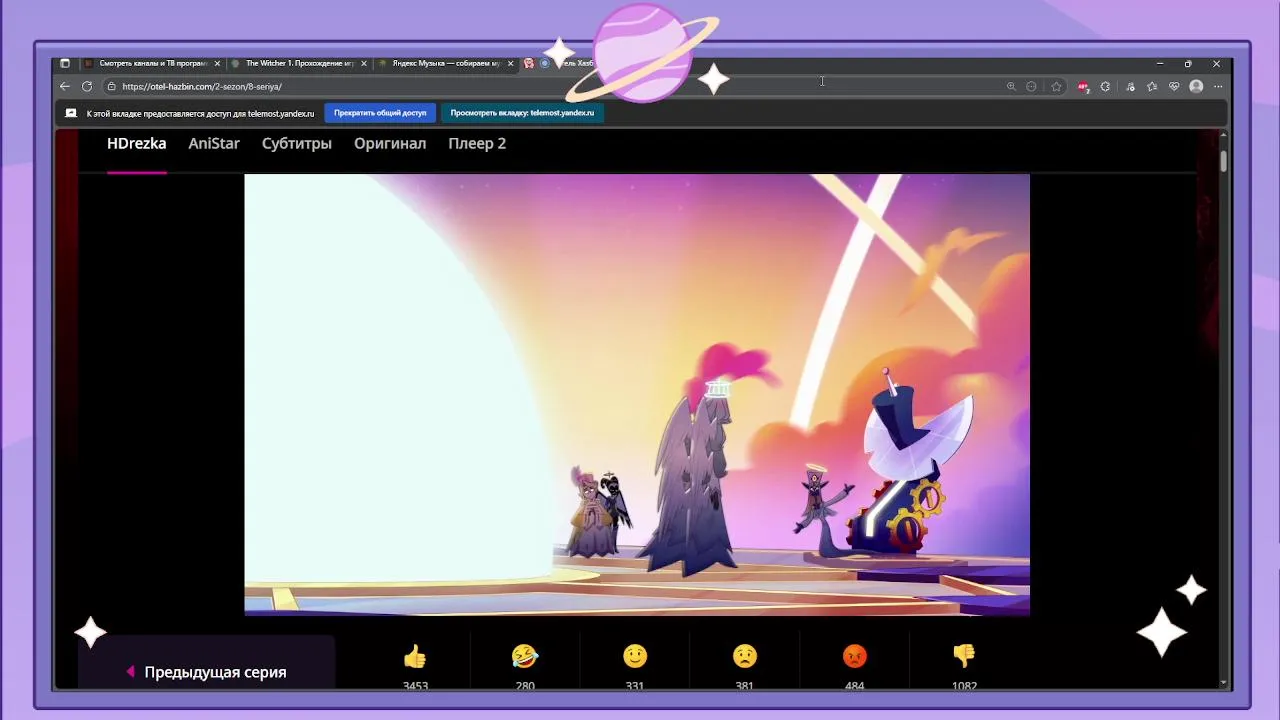
Task: Close the Яндекс Музыка tab
Action: [510, 63]
